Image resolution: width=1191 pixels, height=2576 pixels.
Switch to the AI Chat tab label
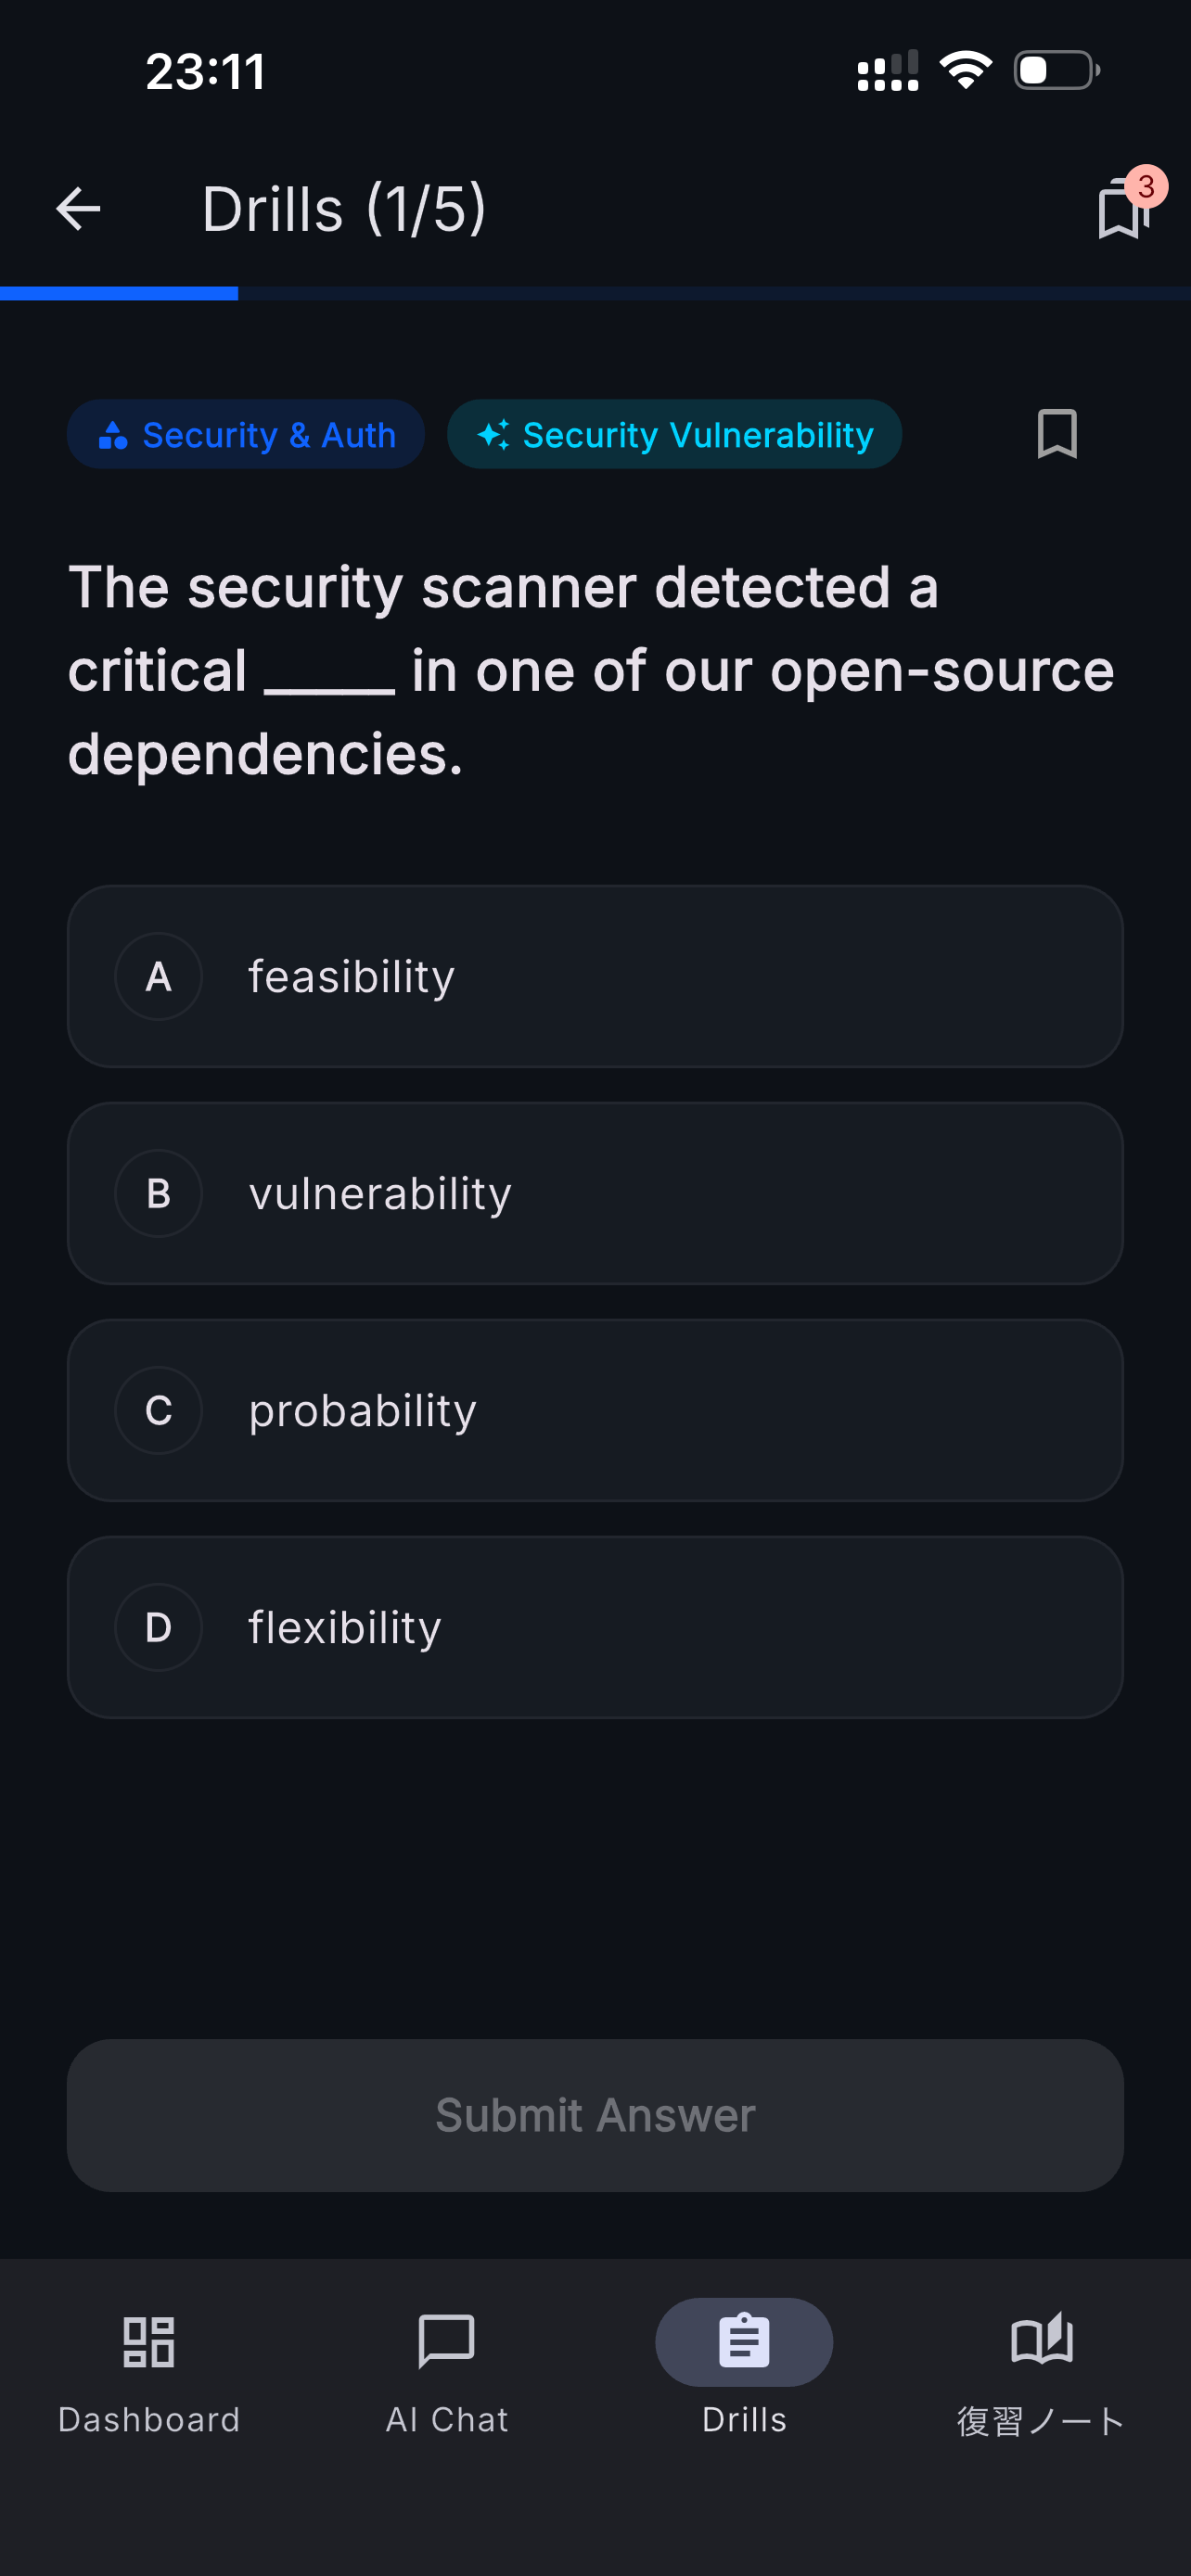[x=447, y=2419]
